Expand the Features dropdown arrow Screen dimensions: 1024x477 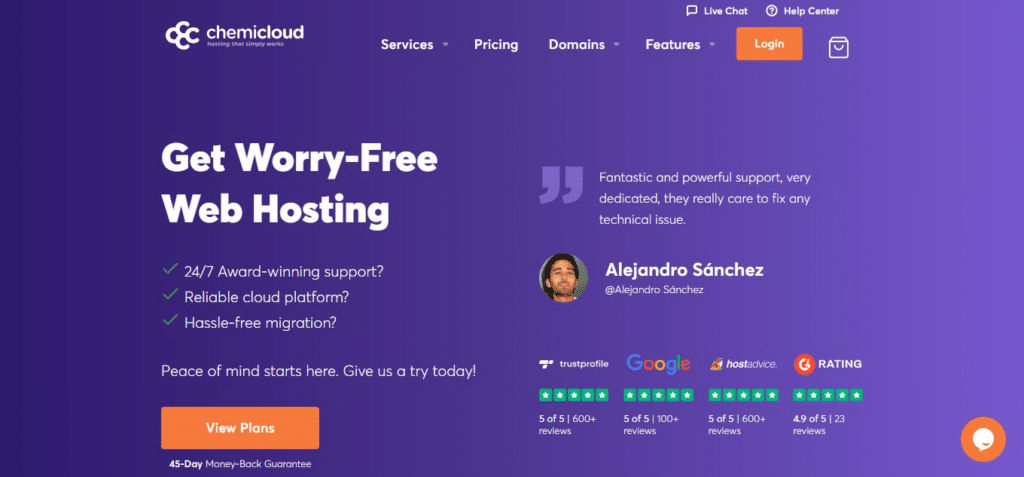click(x=712, y=44)
